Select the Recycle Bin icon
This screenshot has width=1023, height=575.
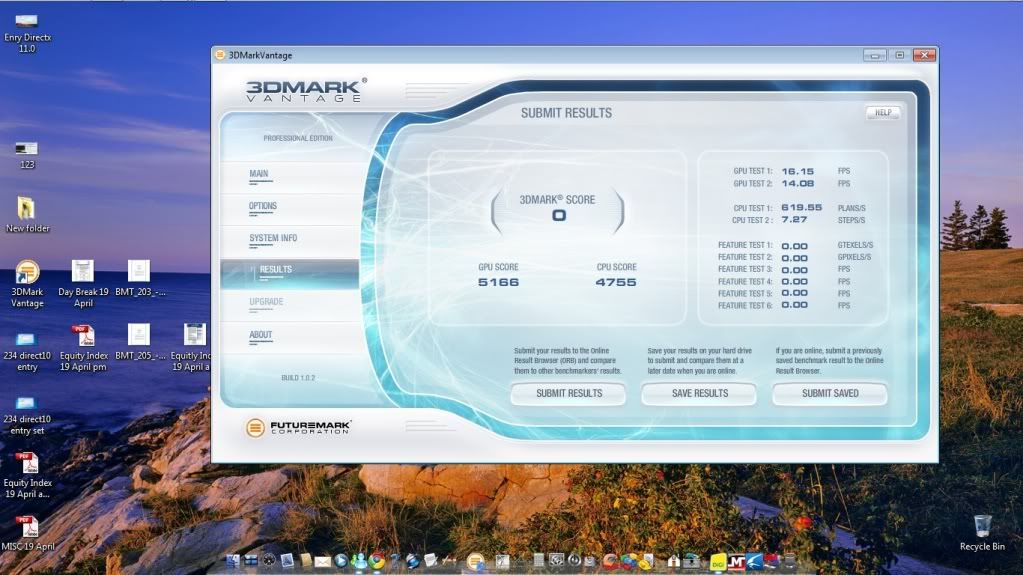pos(982,526)
